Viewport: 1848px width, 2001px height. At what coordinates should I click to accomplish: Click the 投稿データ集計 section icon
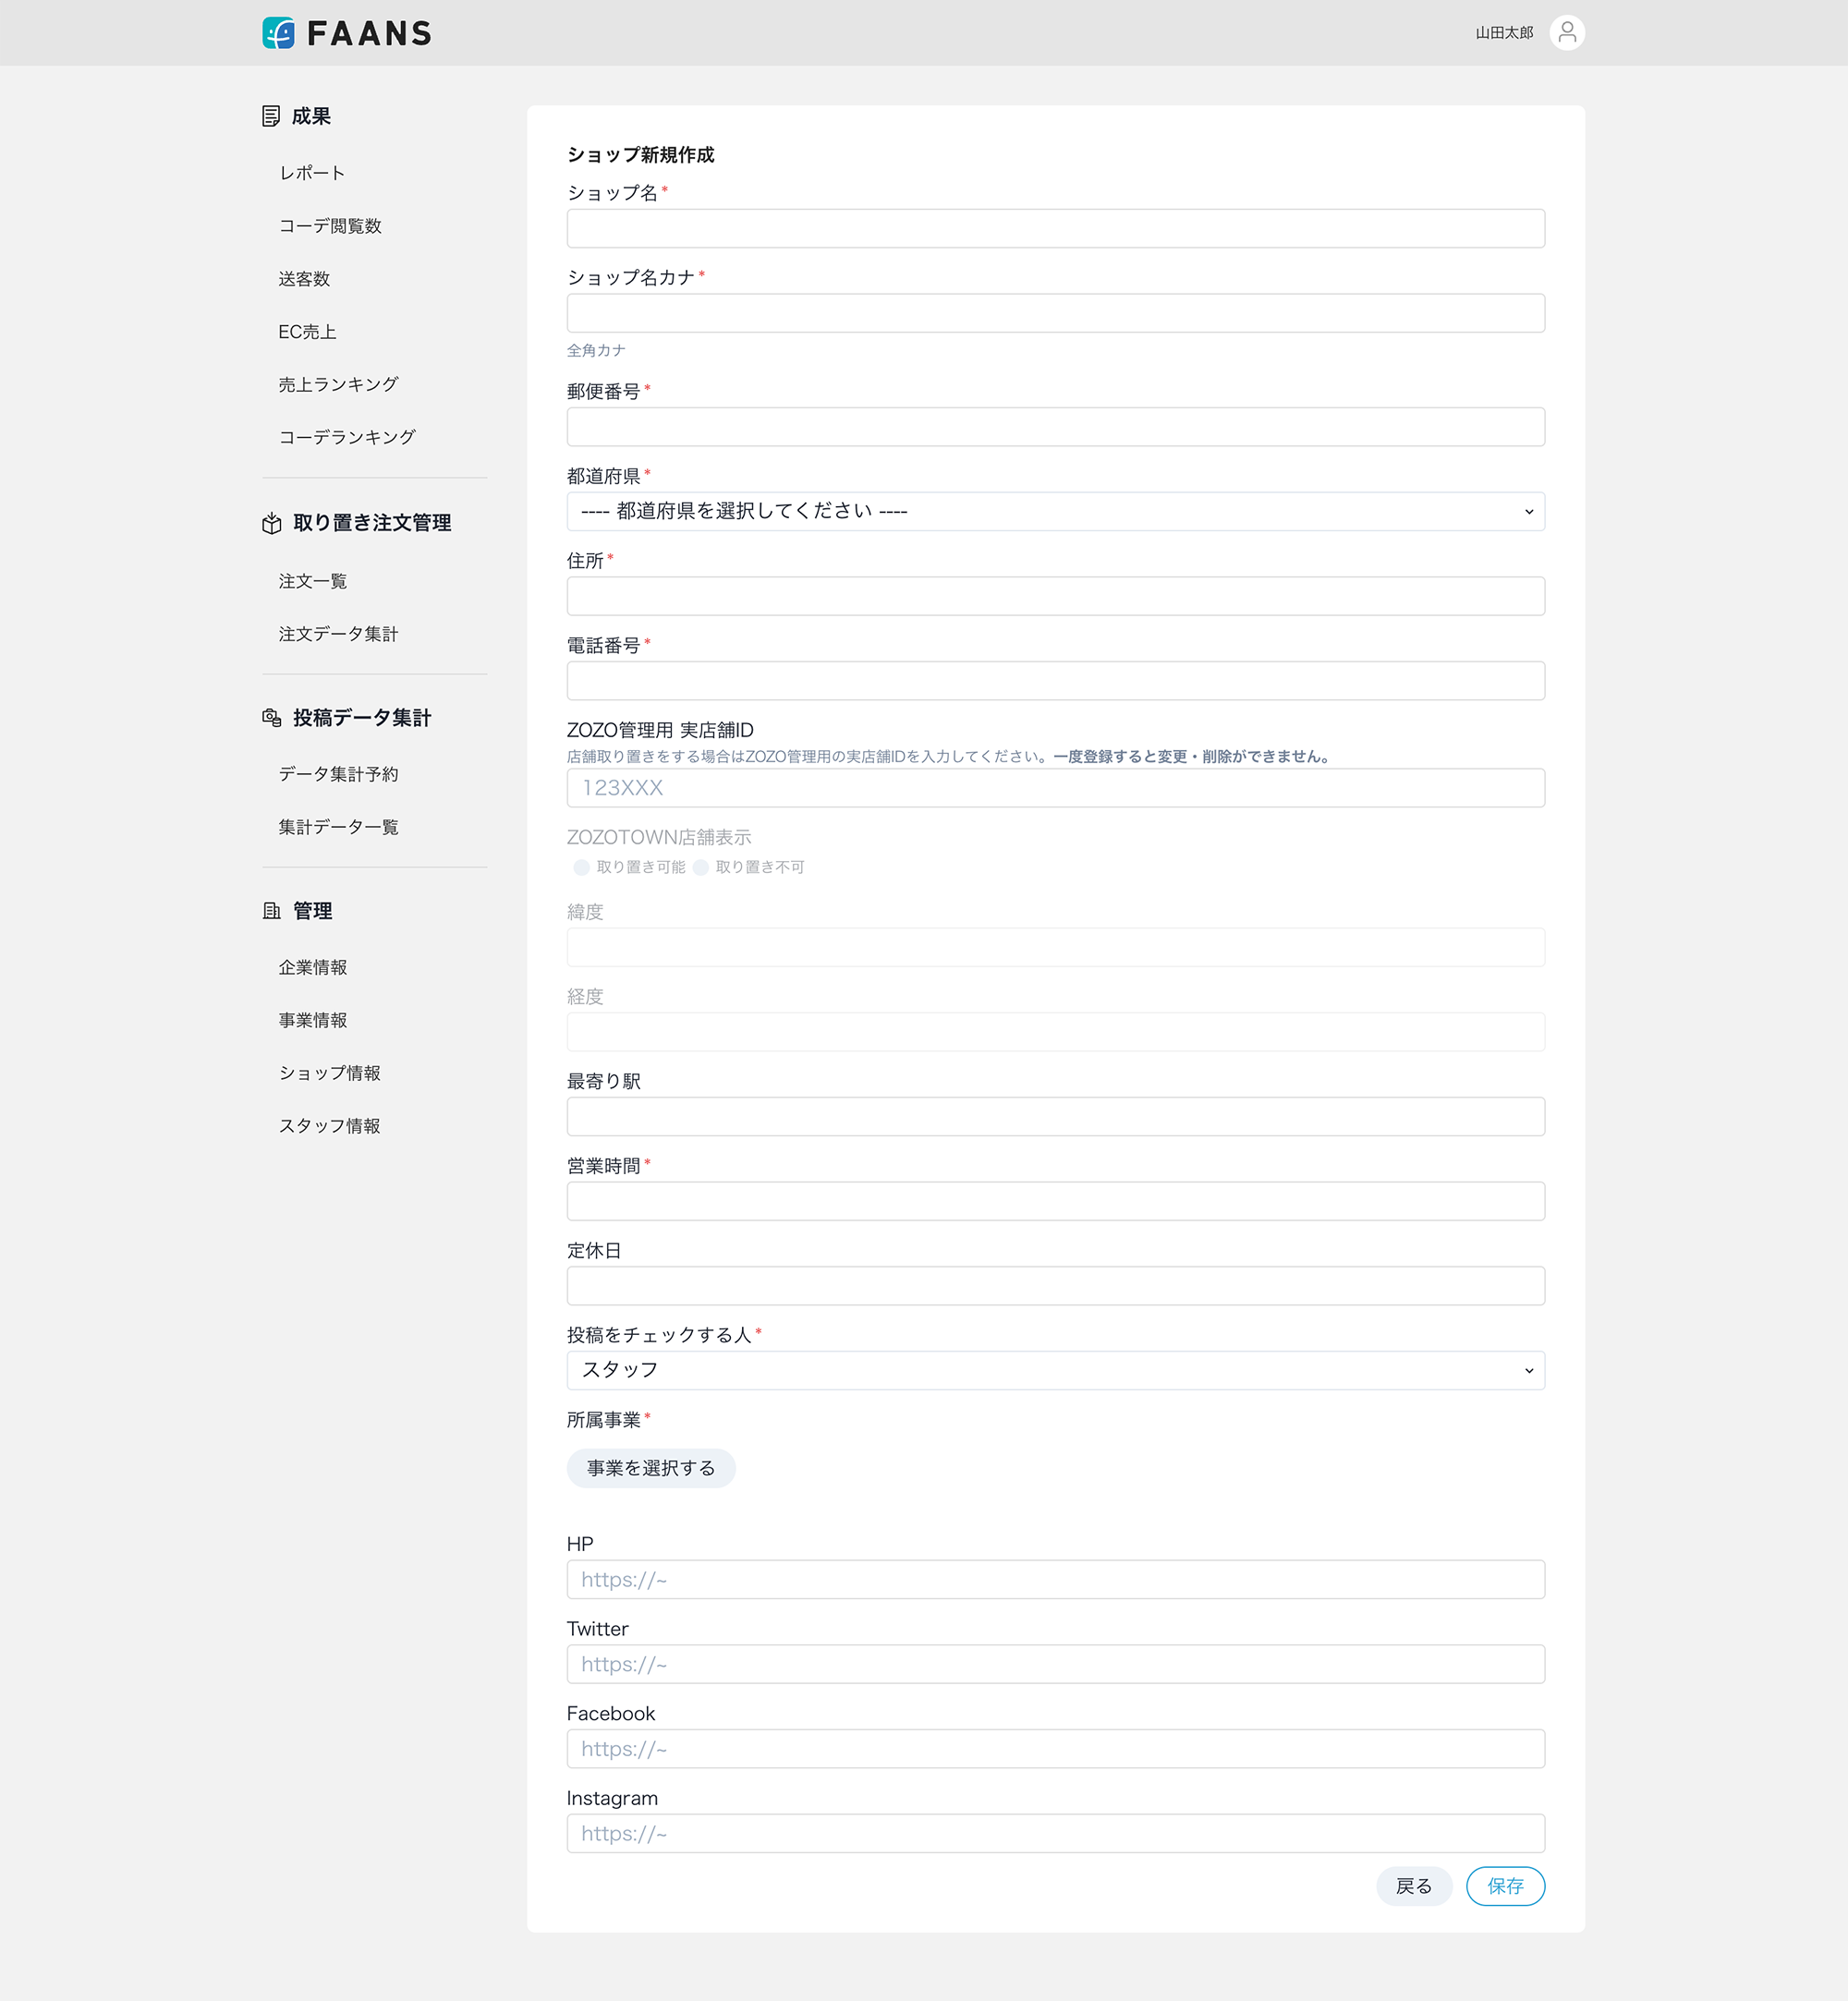click(x=271, y=717)
